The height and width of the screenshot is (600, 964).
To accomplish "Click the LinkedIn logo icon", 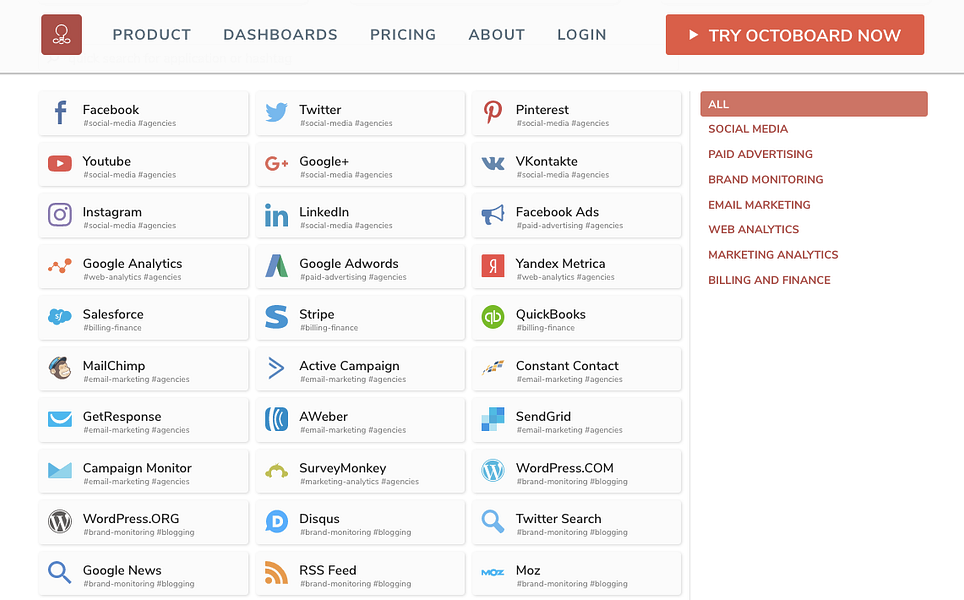I will coord(277,215).
